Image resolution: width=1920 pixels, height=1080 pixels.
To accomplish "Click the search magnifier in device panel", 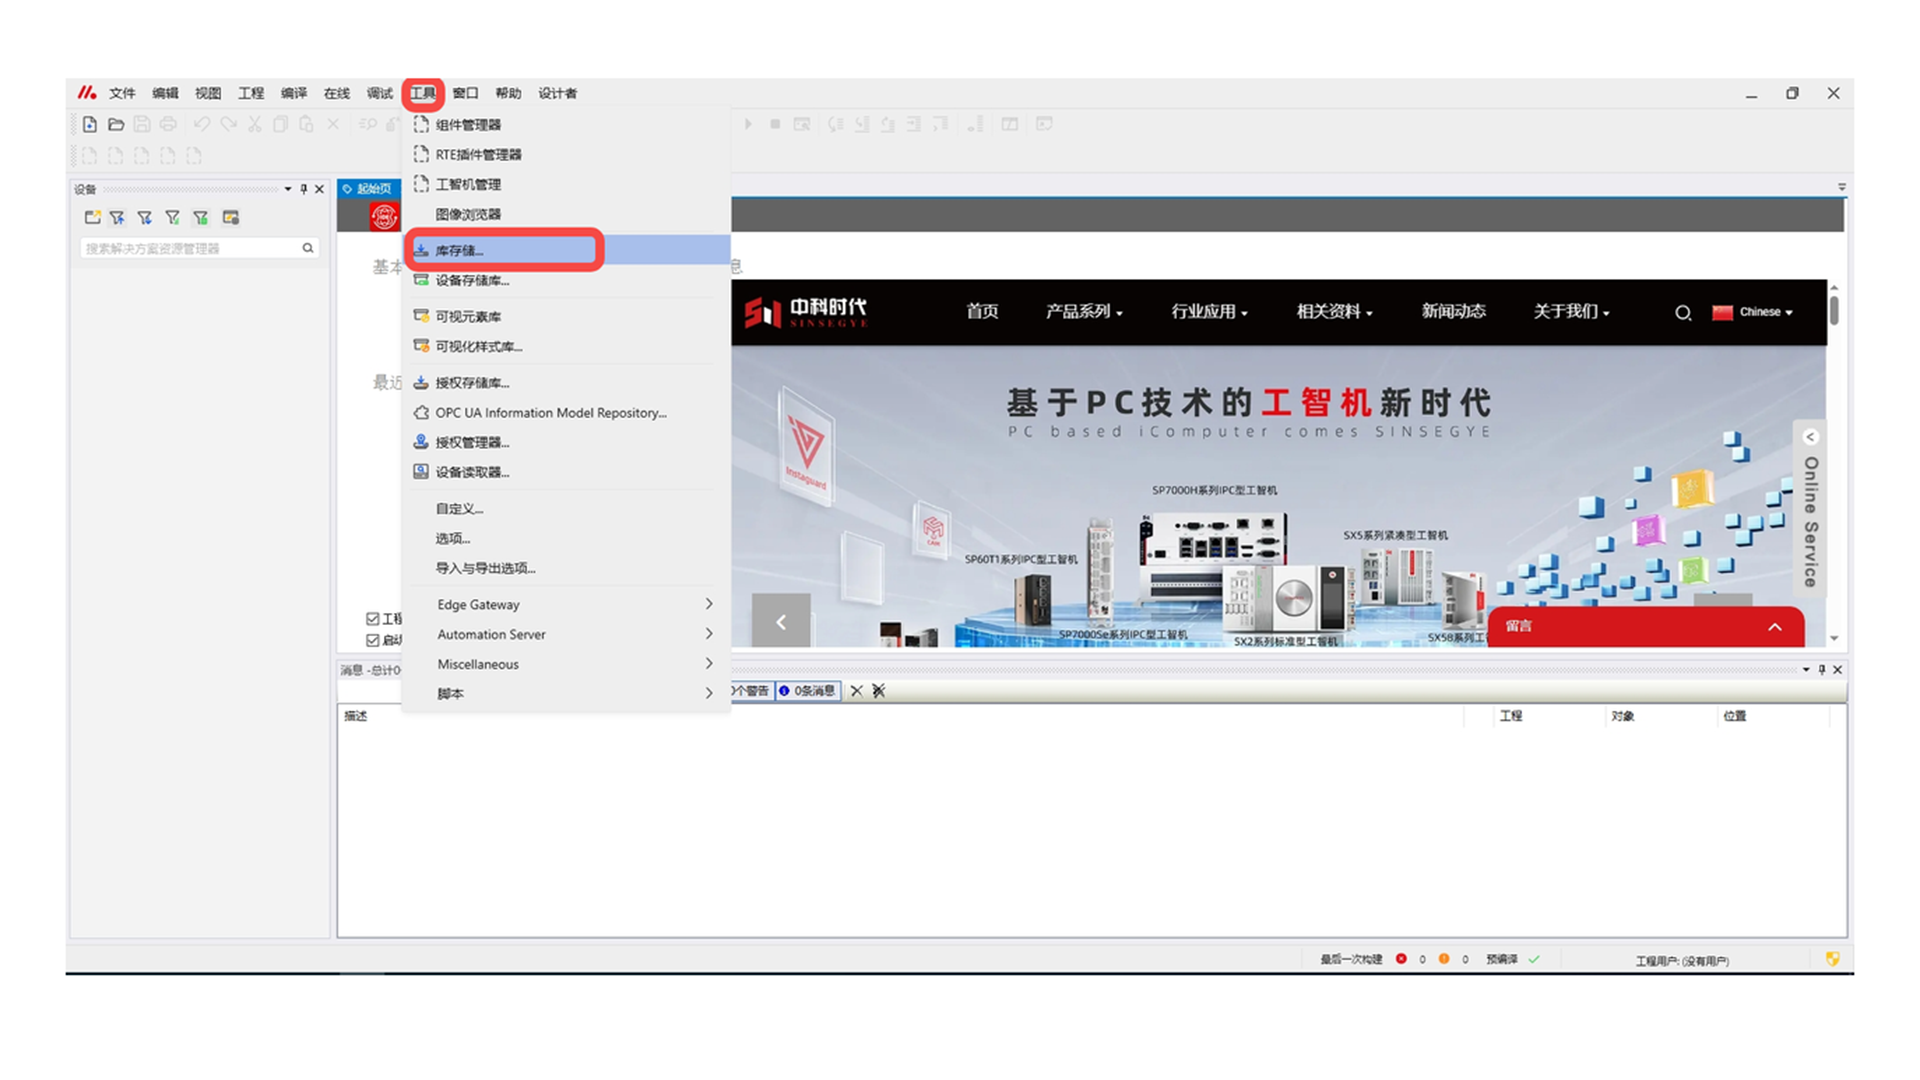I will [x=308, y=248].
